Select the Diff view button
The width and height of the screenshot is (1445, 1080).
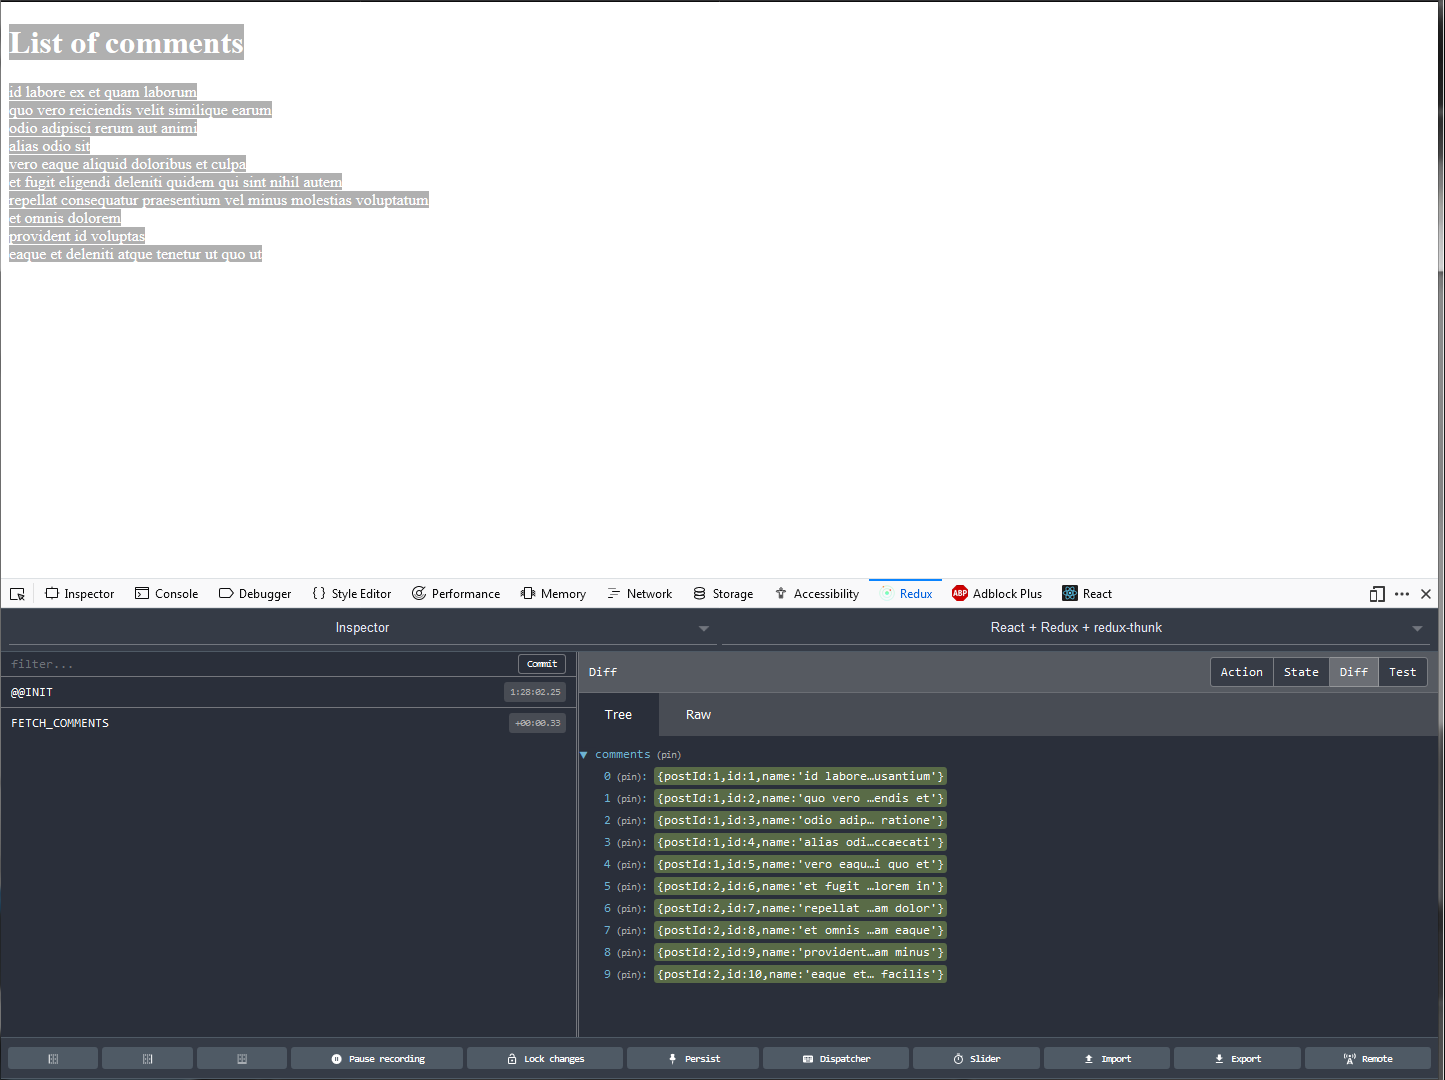(1353, 672)
